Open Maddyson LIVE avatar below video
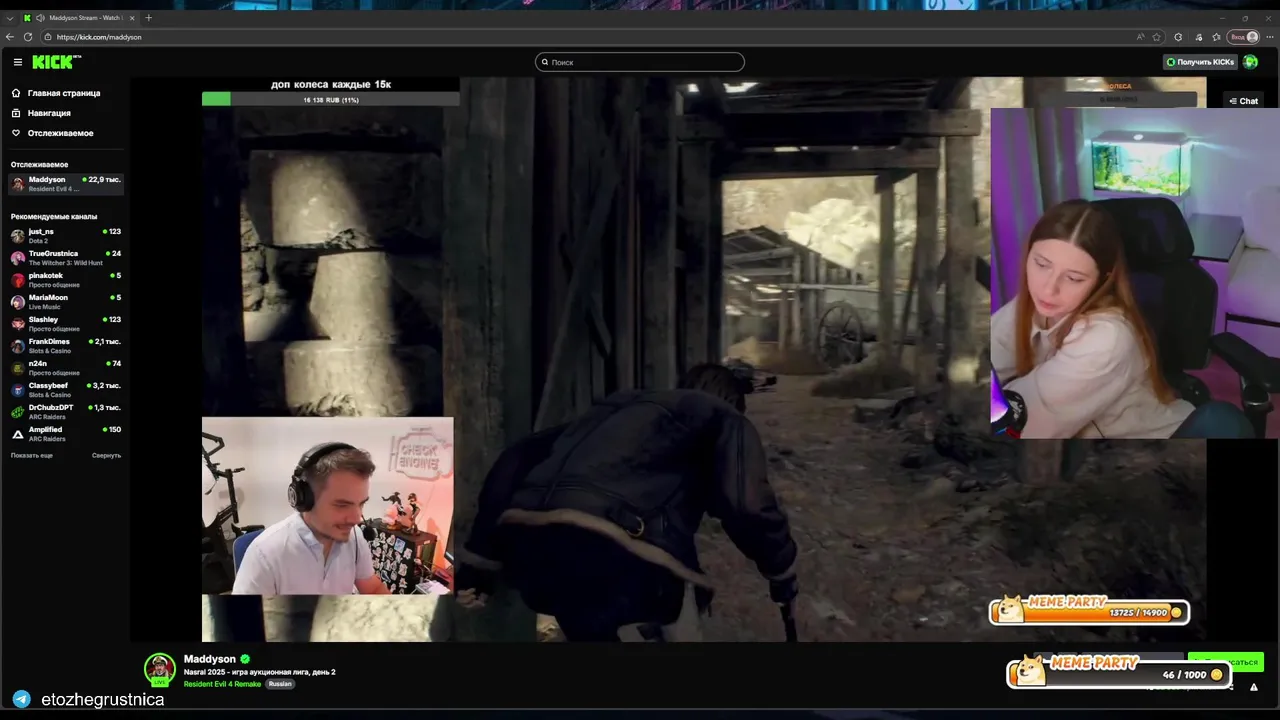The image size is (1280, 720). click(160, 669)
